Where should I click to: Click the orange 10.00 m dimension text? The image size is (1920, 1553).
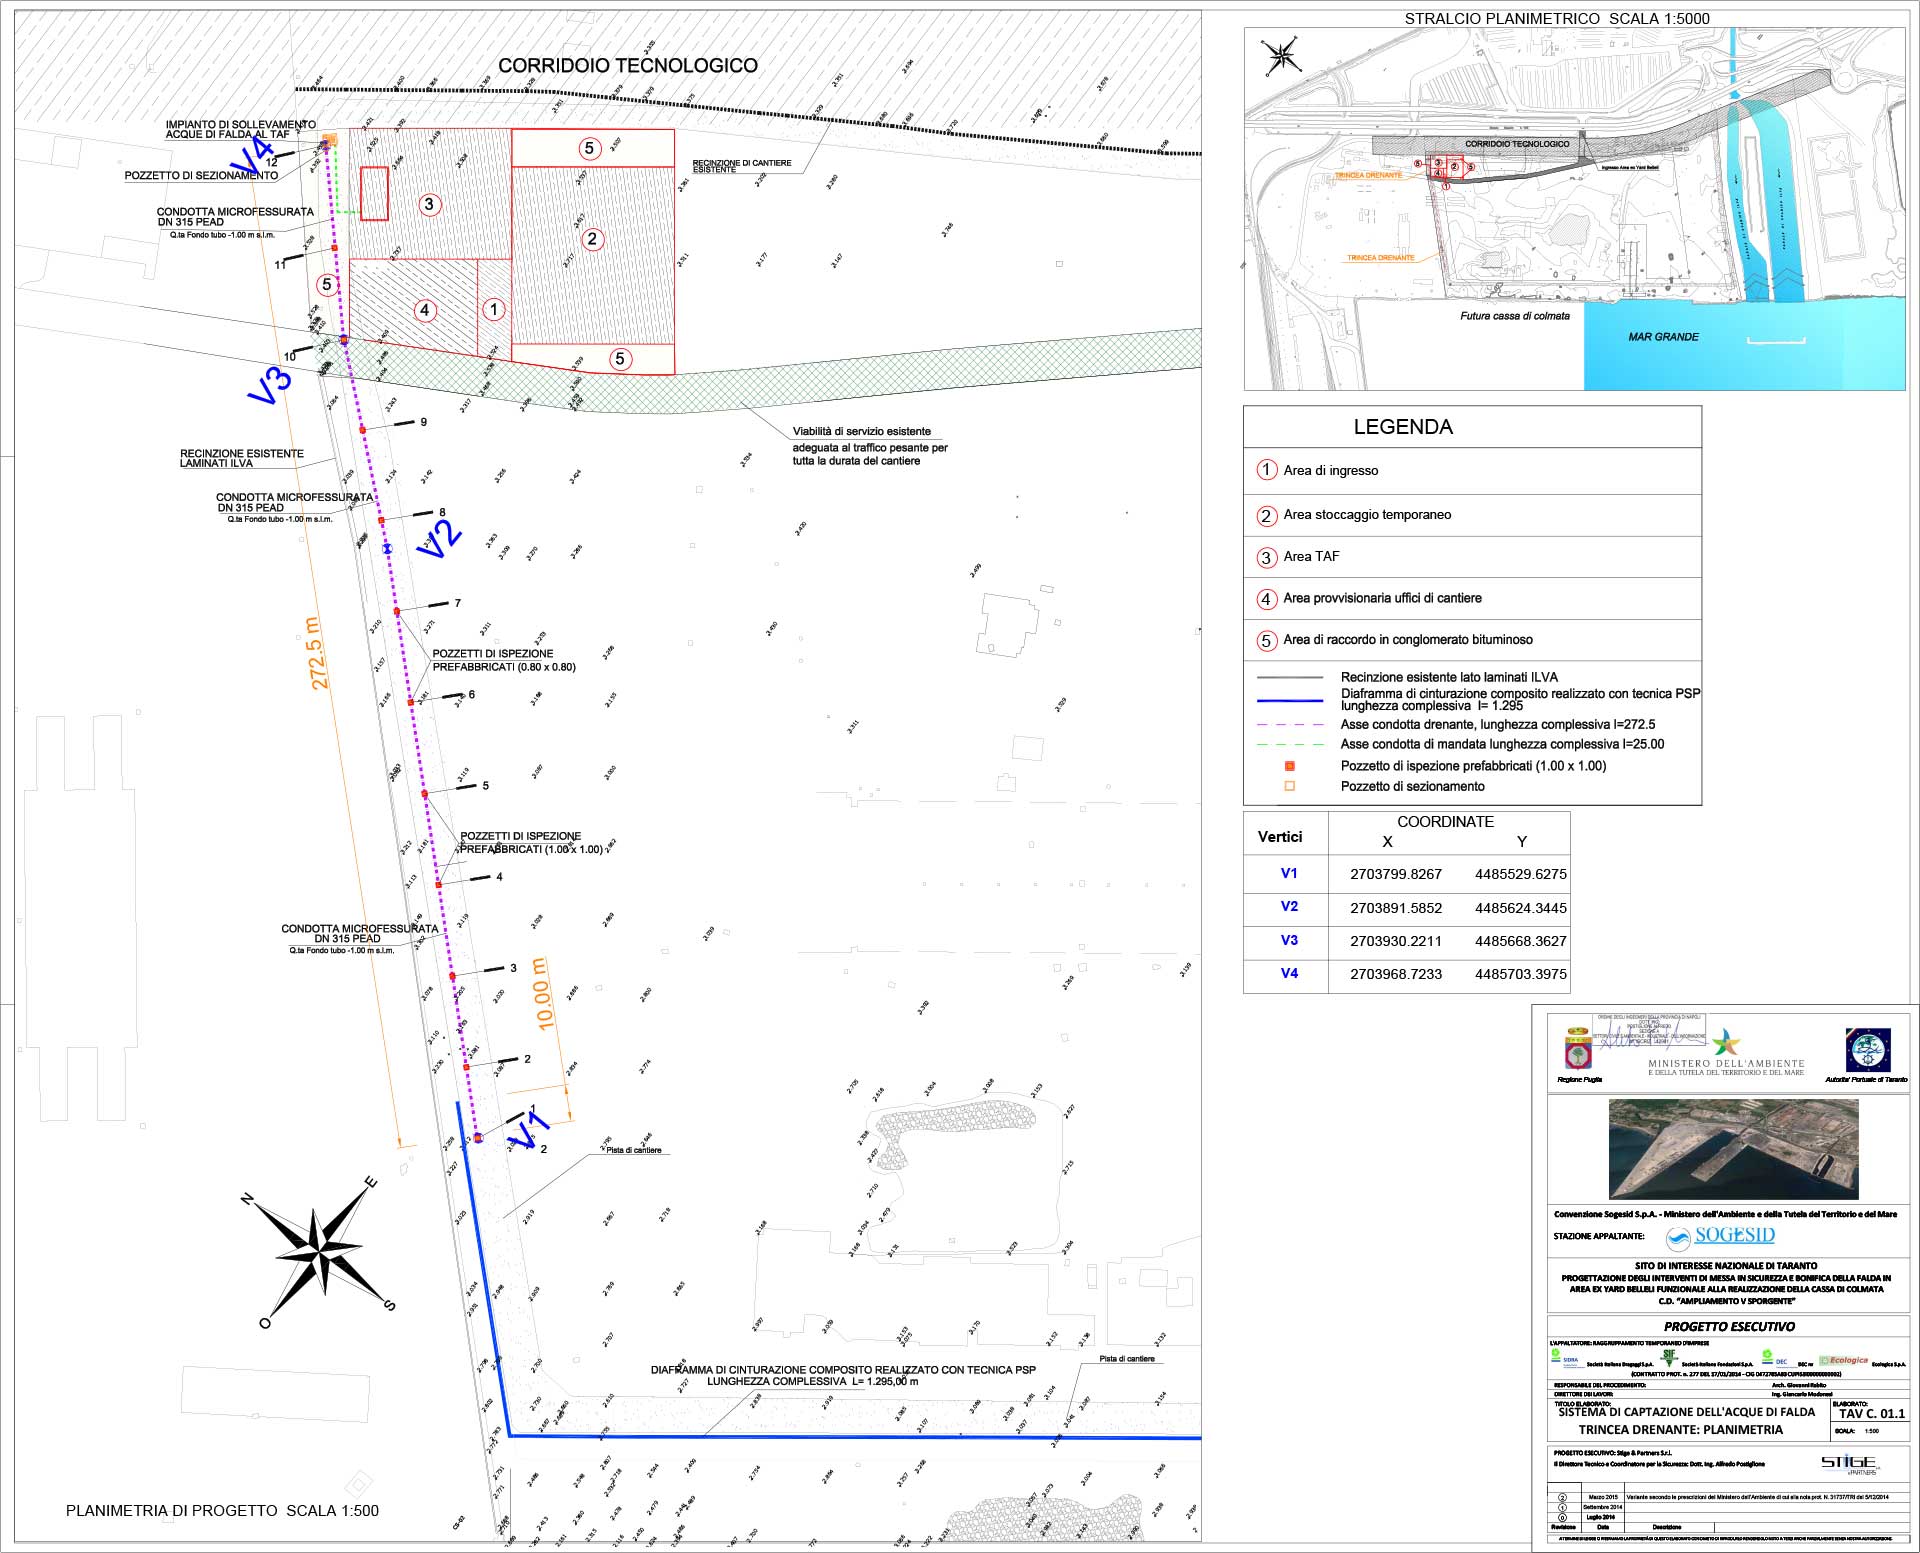click(542, 994)
